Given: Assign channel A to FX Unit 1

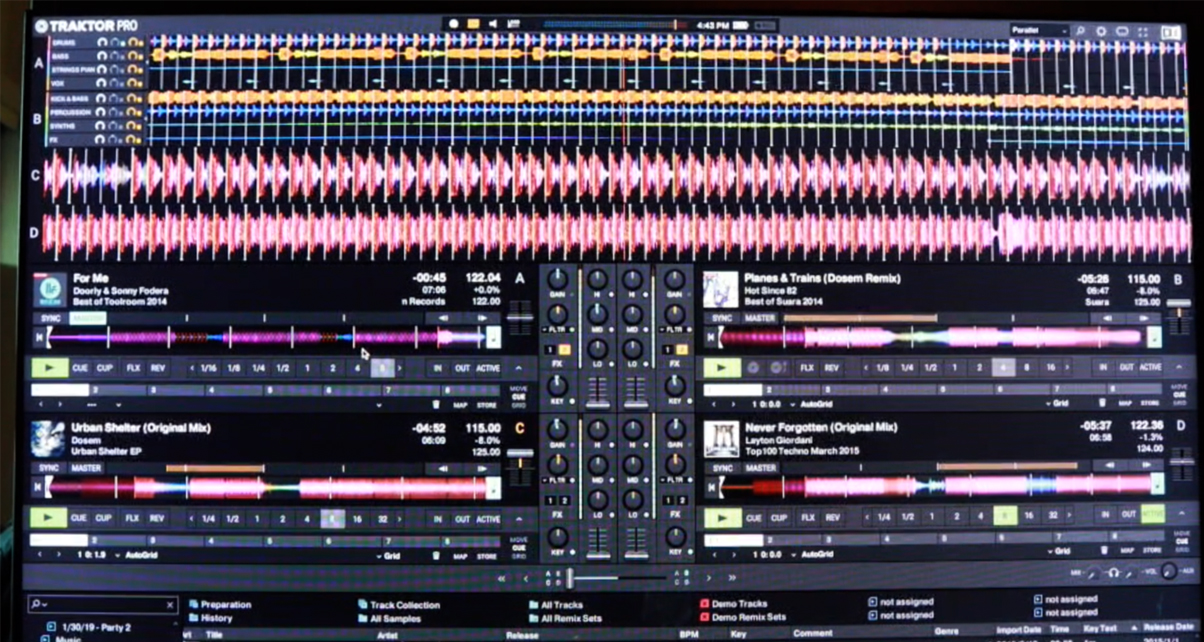Looking at the screenshot, I should pyautogui.click(x=551, y=351).
